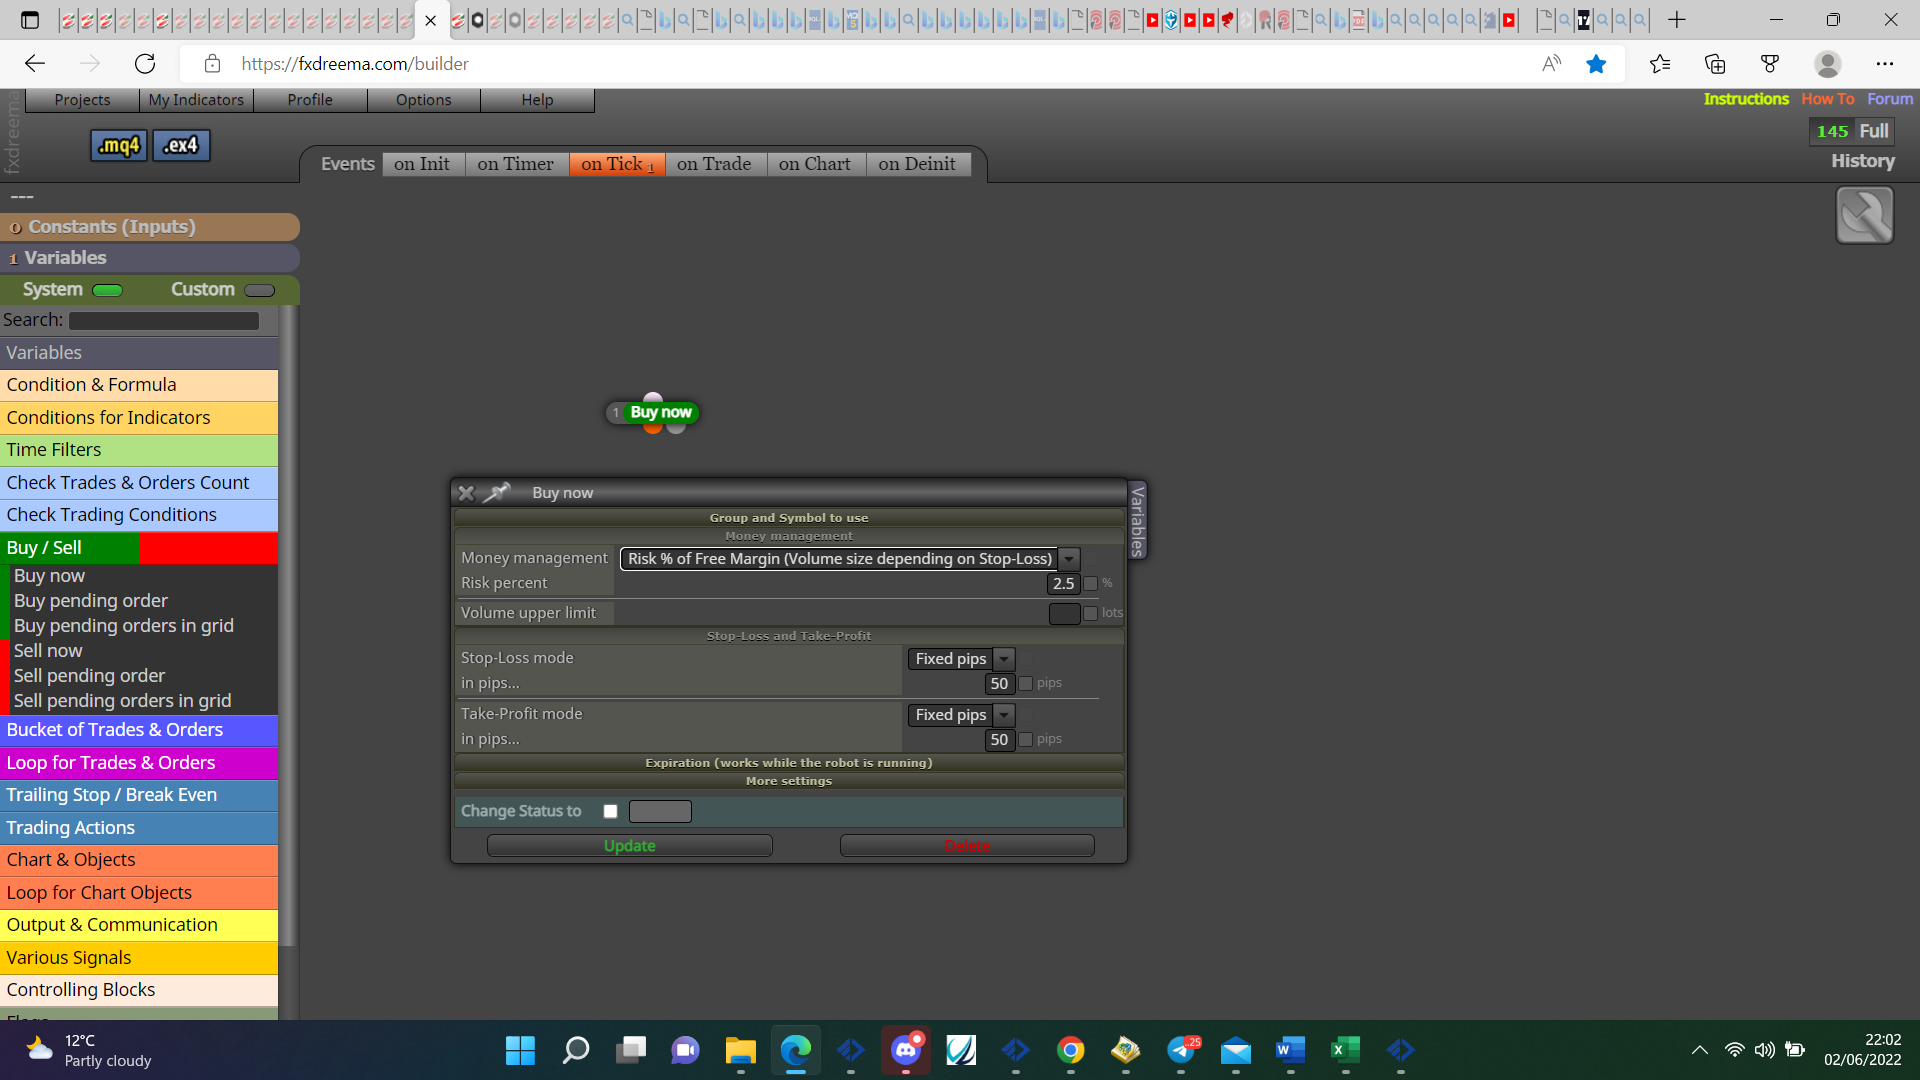Toggle the System blocks switch
The width and height of the screenshot is (1920, 1080).
(x=107, y=290)
